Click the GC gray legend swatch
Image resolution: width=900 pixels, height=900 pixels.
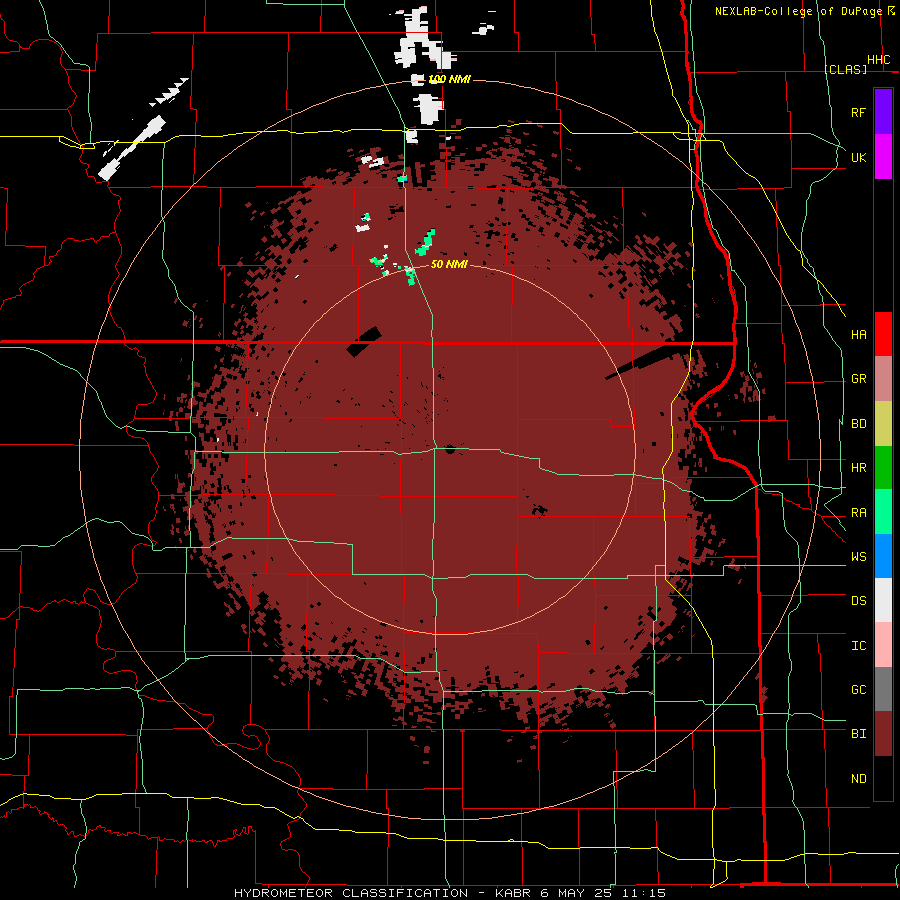click(883, 689)
